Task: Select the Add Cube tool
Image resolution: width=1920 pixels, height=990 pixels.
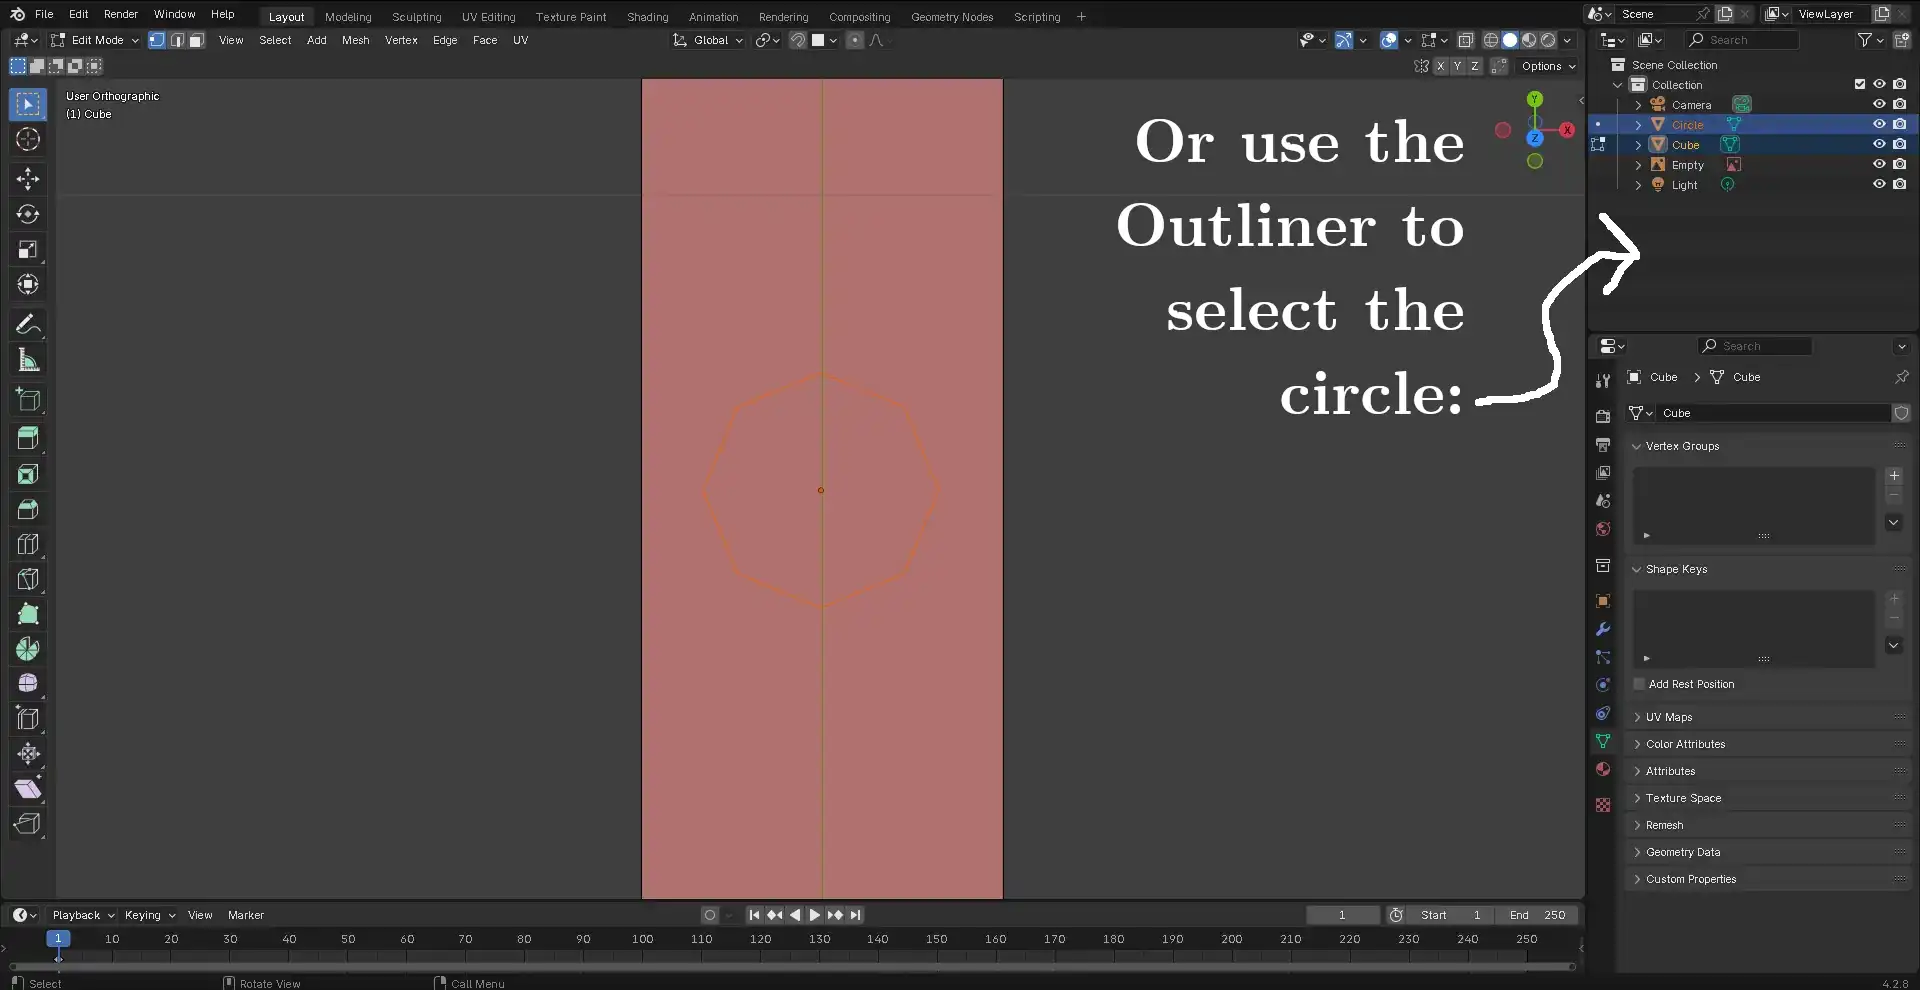Action: point(28,400)
